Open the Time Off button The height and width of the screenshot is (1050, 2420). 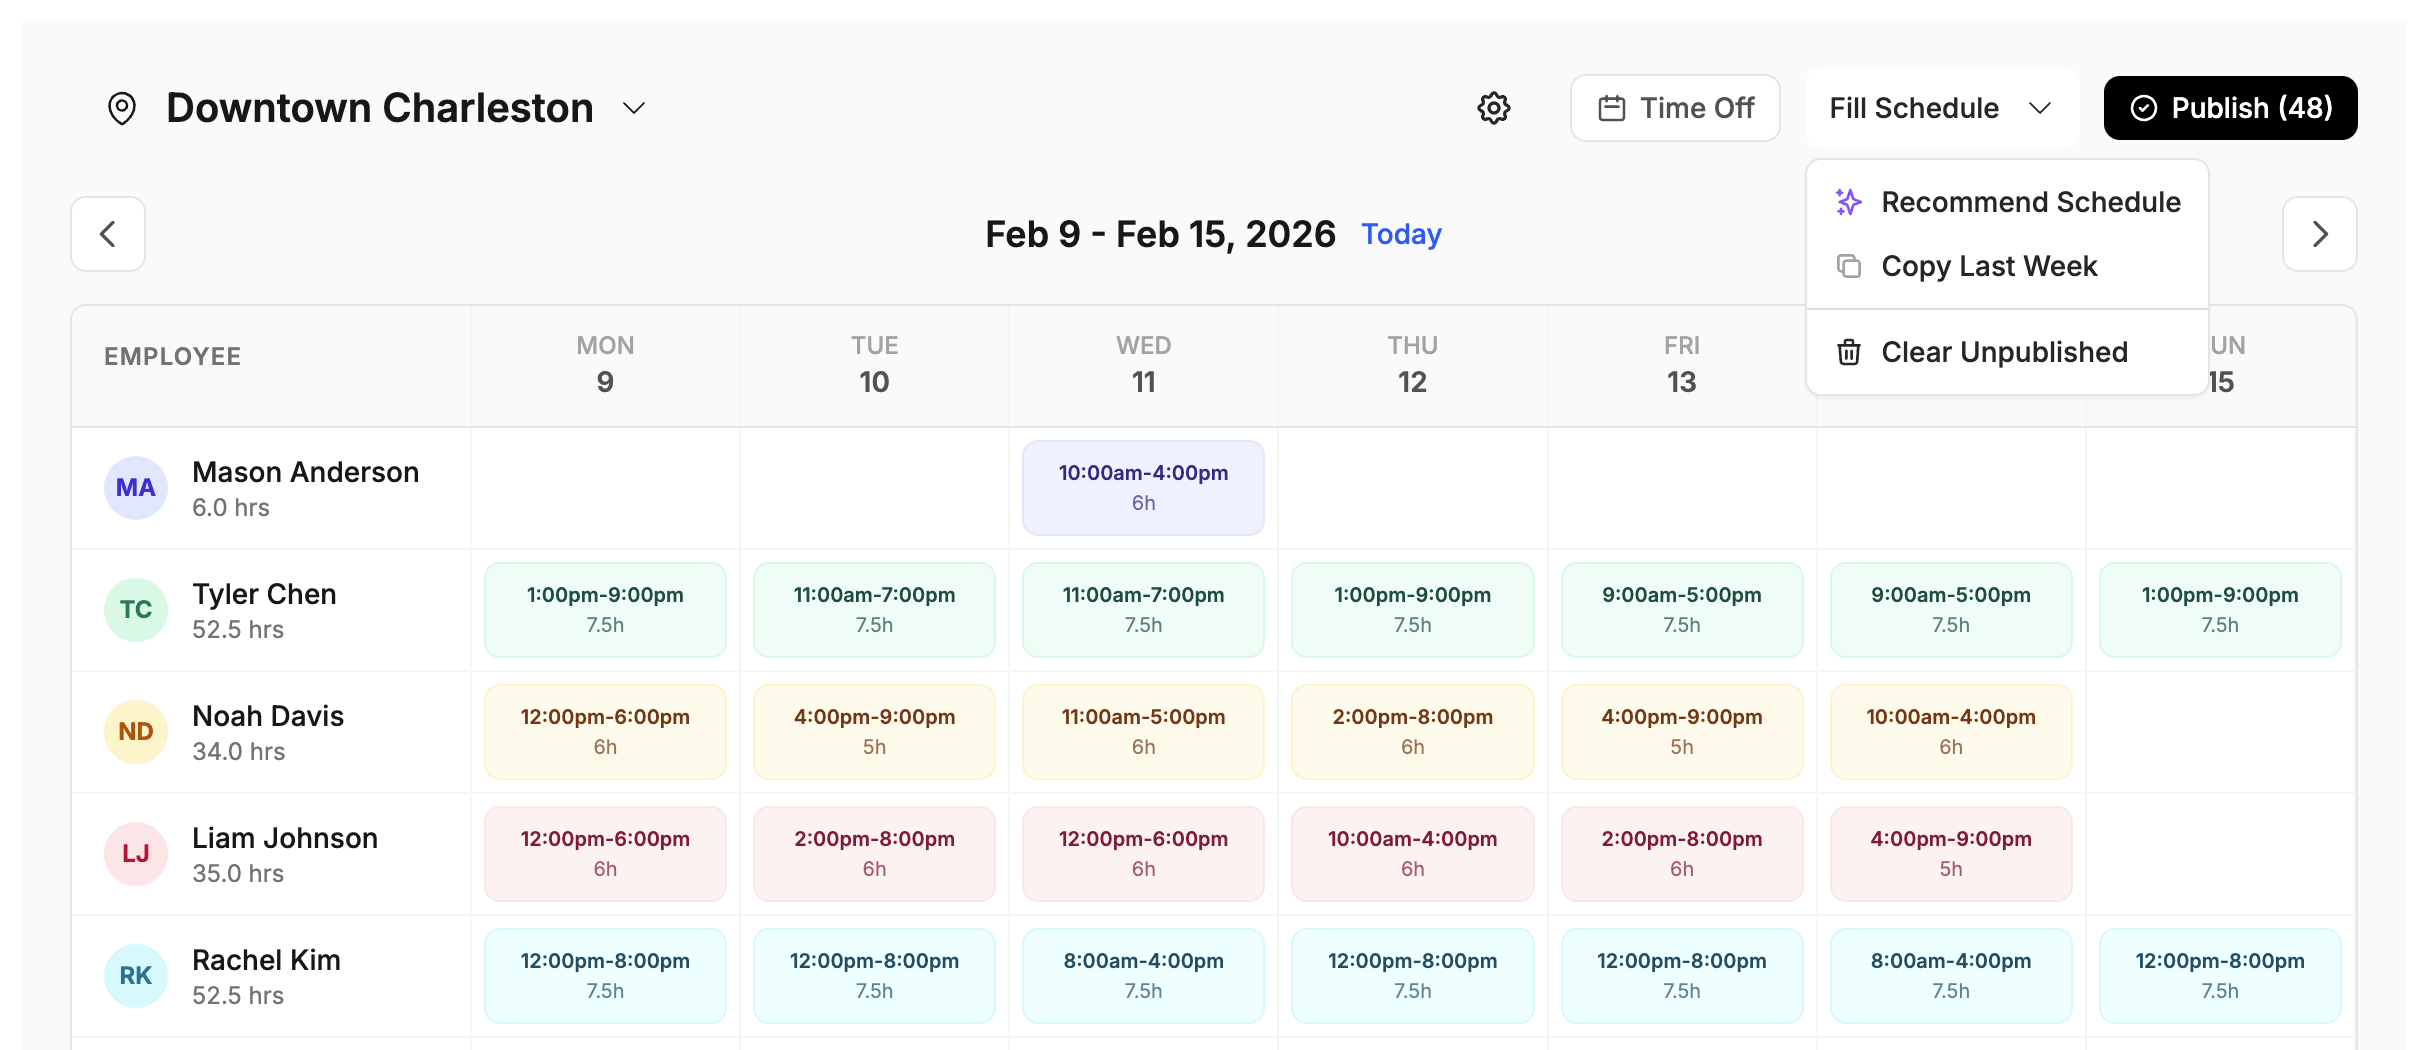(x=1675, y=108)
